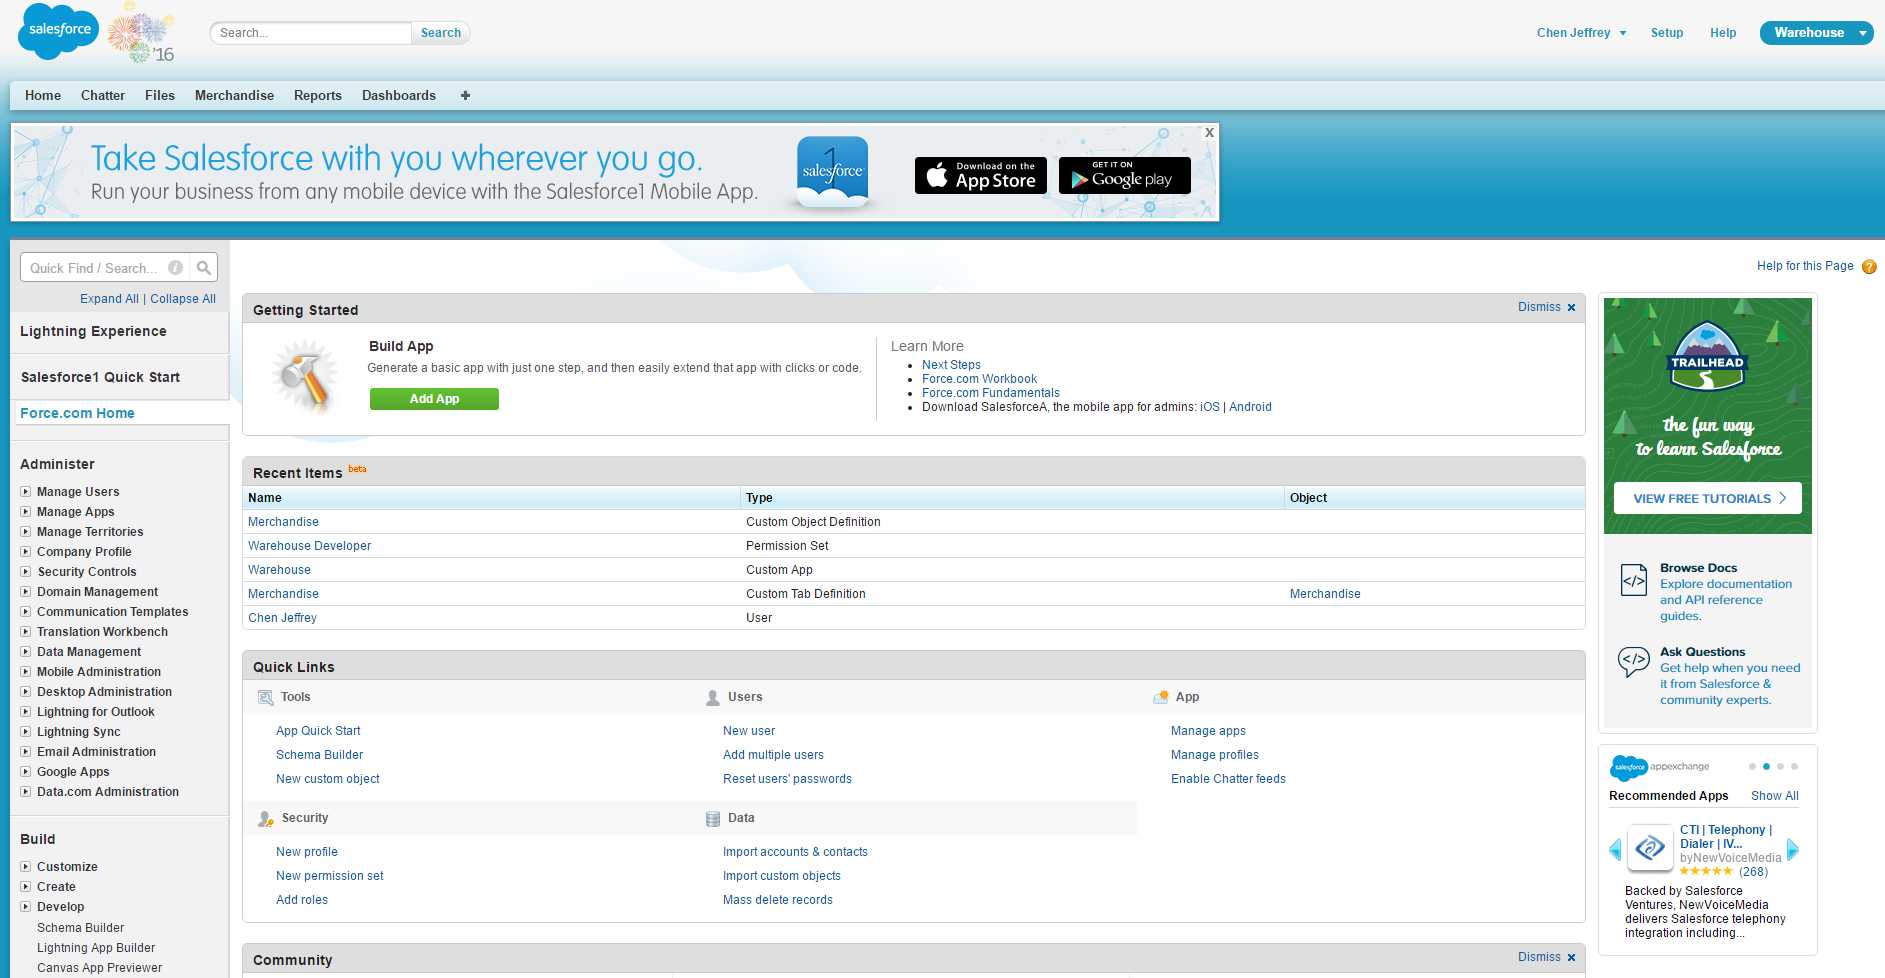
Task: Select the fourth AppExchange carousel dot
Action: 1794,767
